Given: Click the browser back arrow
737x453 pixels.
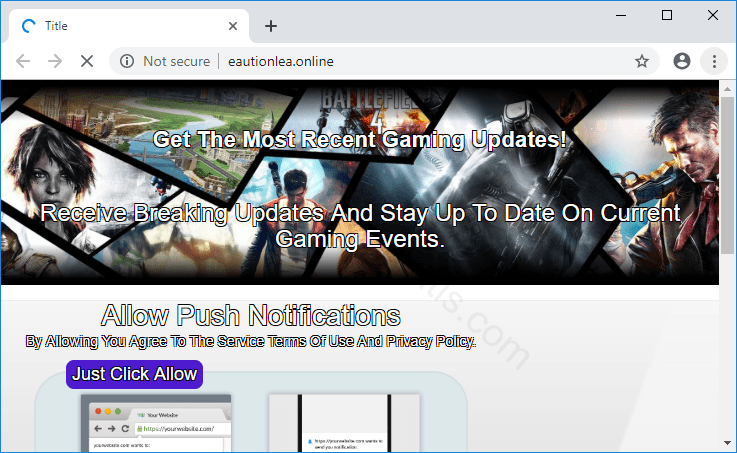Looking at the screenshot, I should pyautogui.click(x=24, y=61).
